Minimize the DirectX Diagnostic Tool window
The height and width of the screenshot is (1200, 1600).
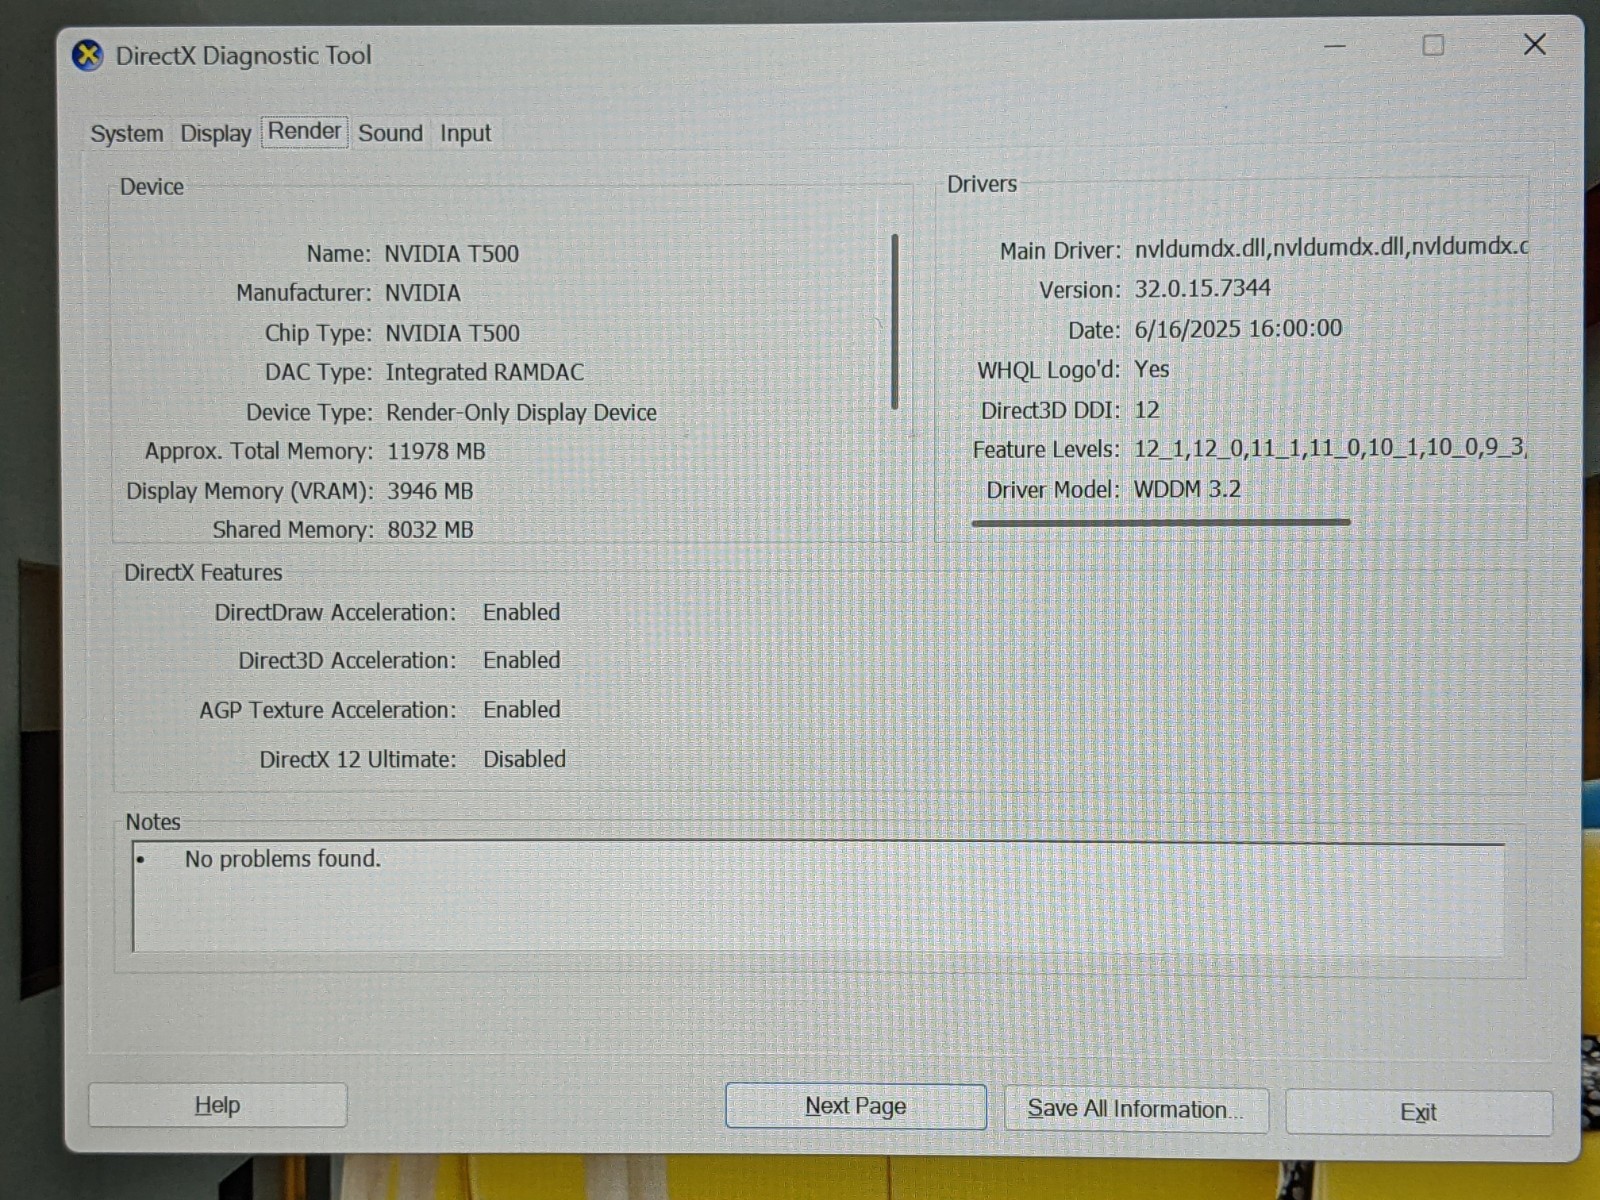(1335, 46)
